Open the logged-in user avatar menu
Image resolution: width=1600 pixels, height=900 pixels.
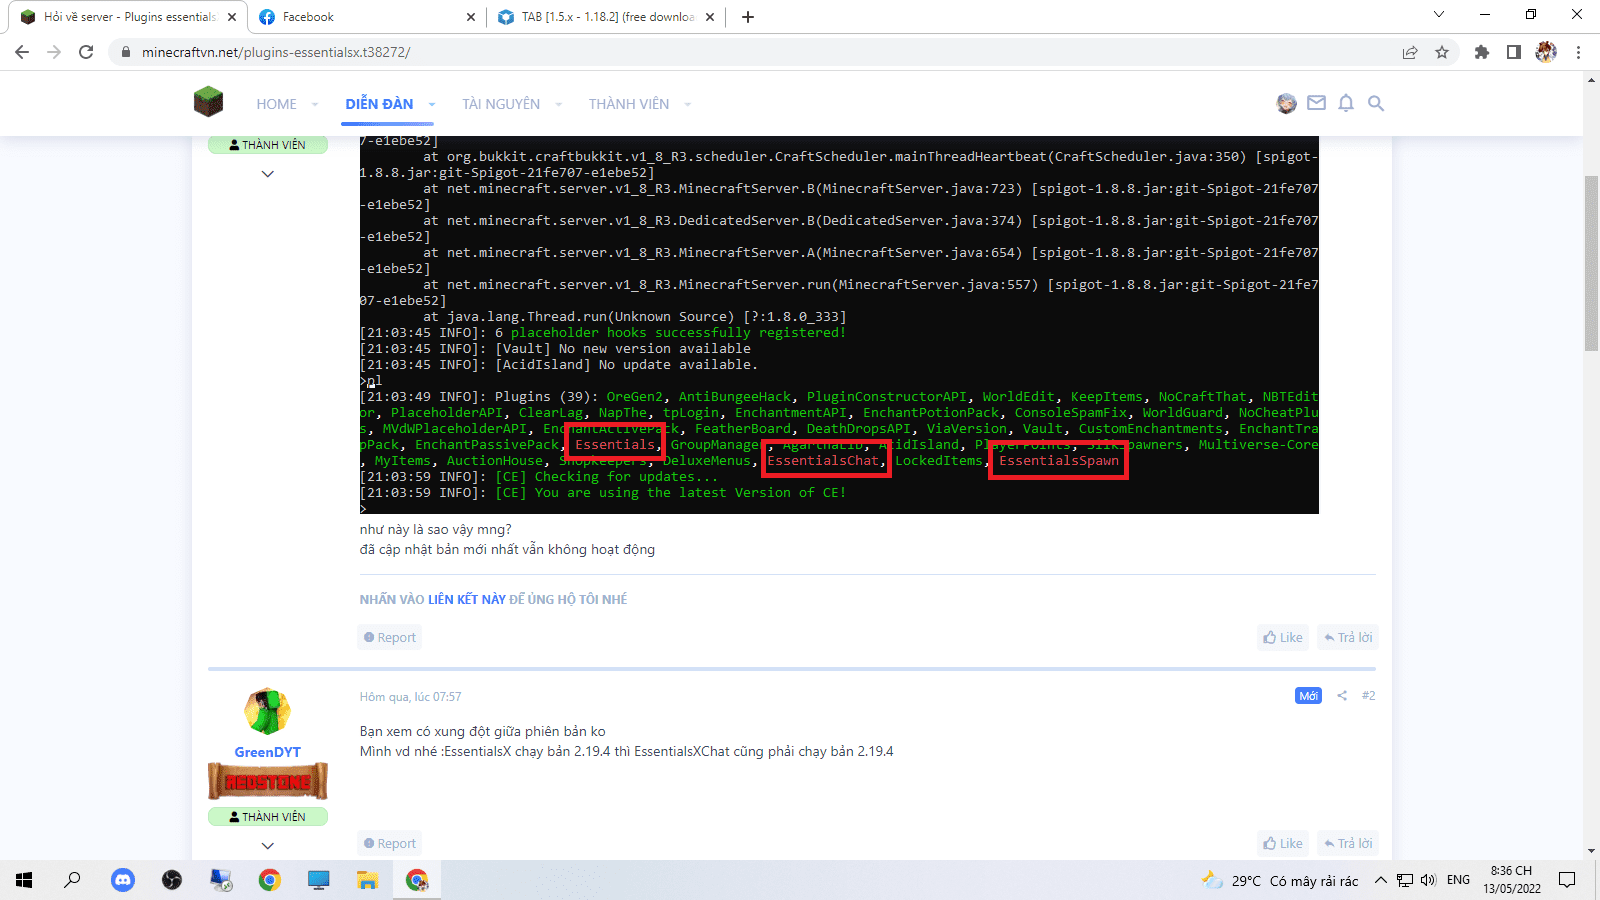(1286, 103)
